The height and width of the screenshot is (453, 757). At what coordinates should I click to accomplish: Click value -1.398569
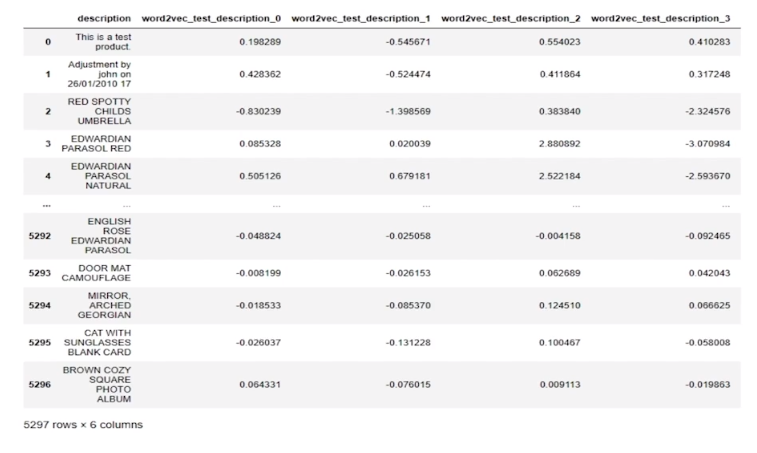pyautogui.click(x=408, y=112)
